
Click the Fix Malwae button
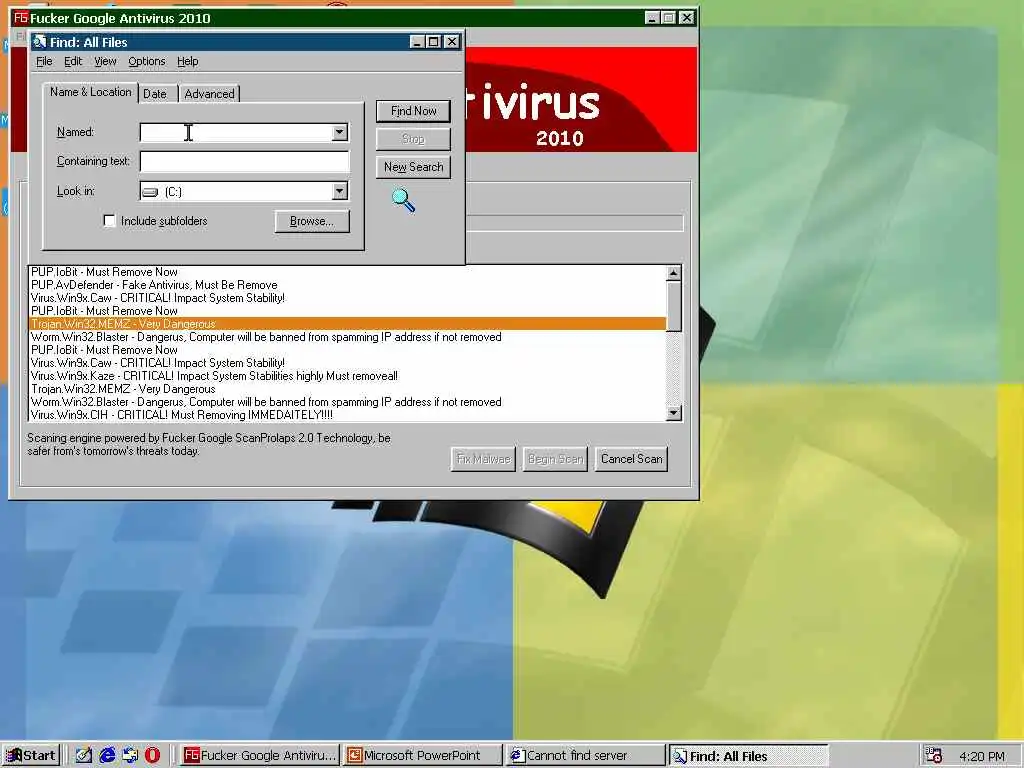click(x=483, y=459)
